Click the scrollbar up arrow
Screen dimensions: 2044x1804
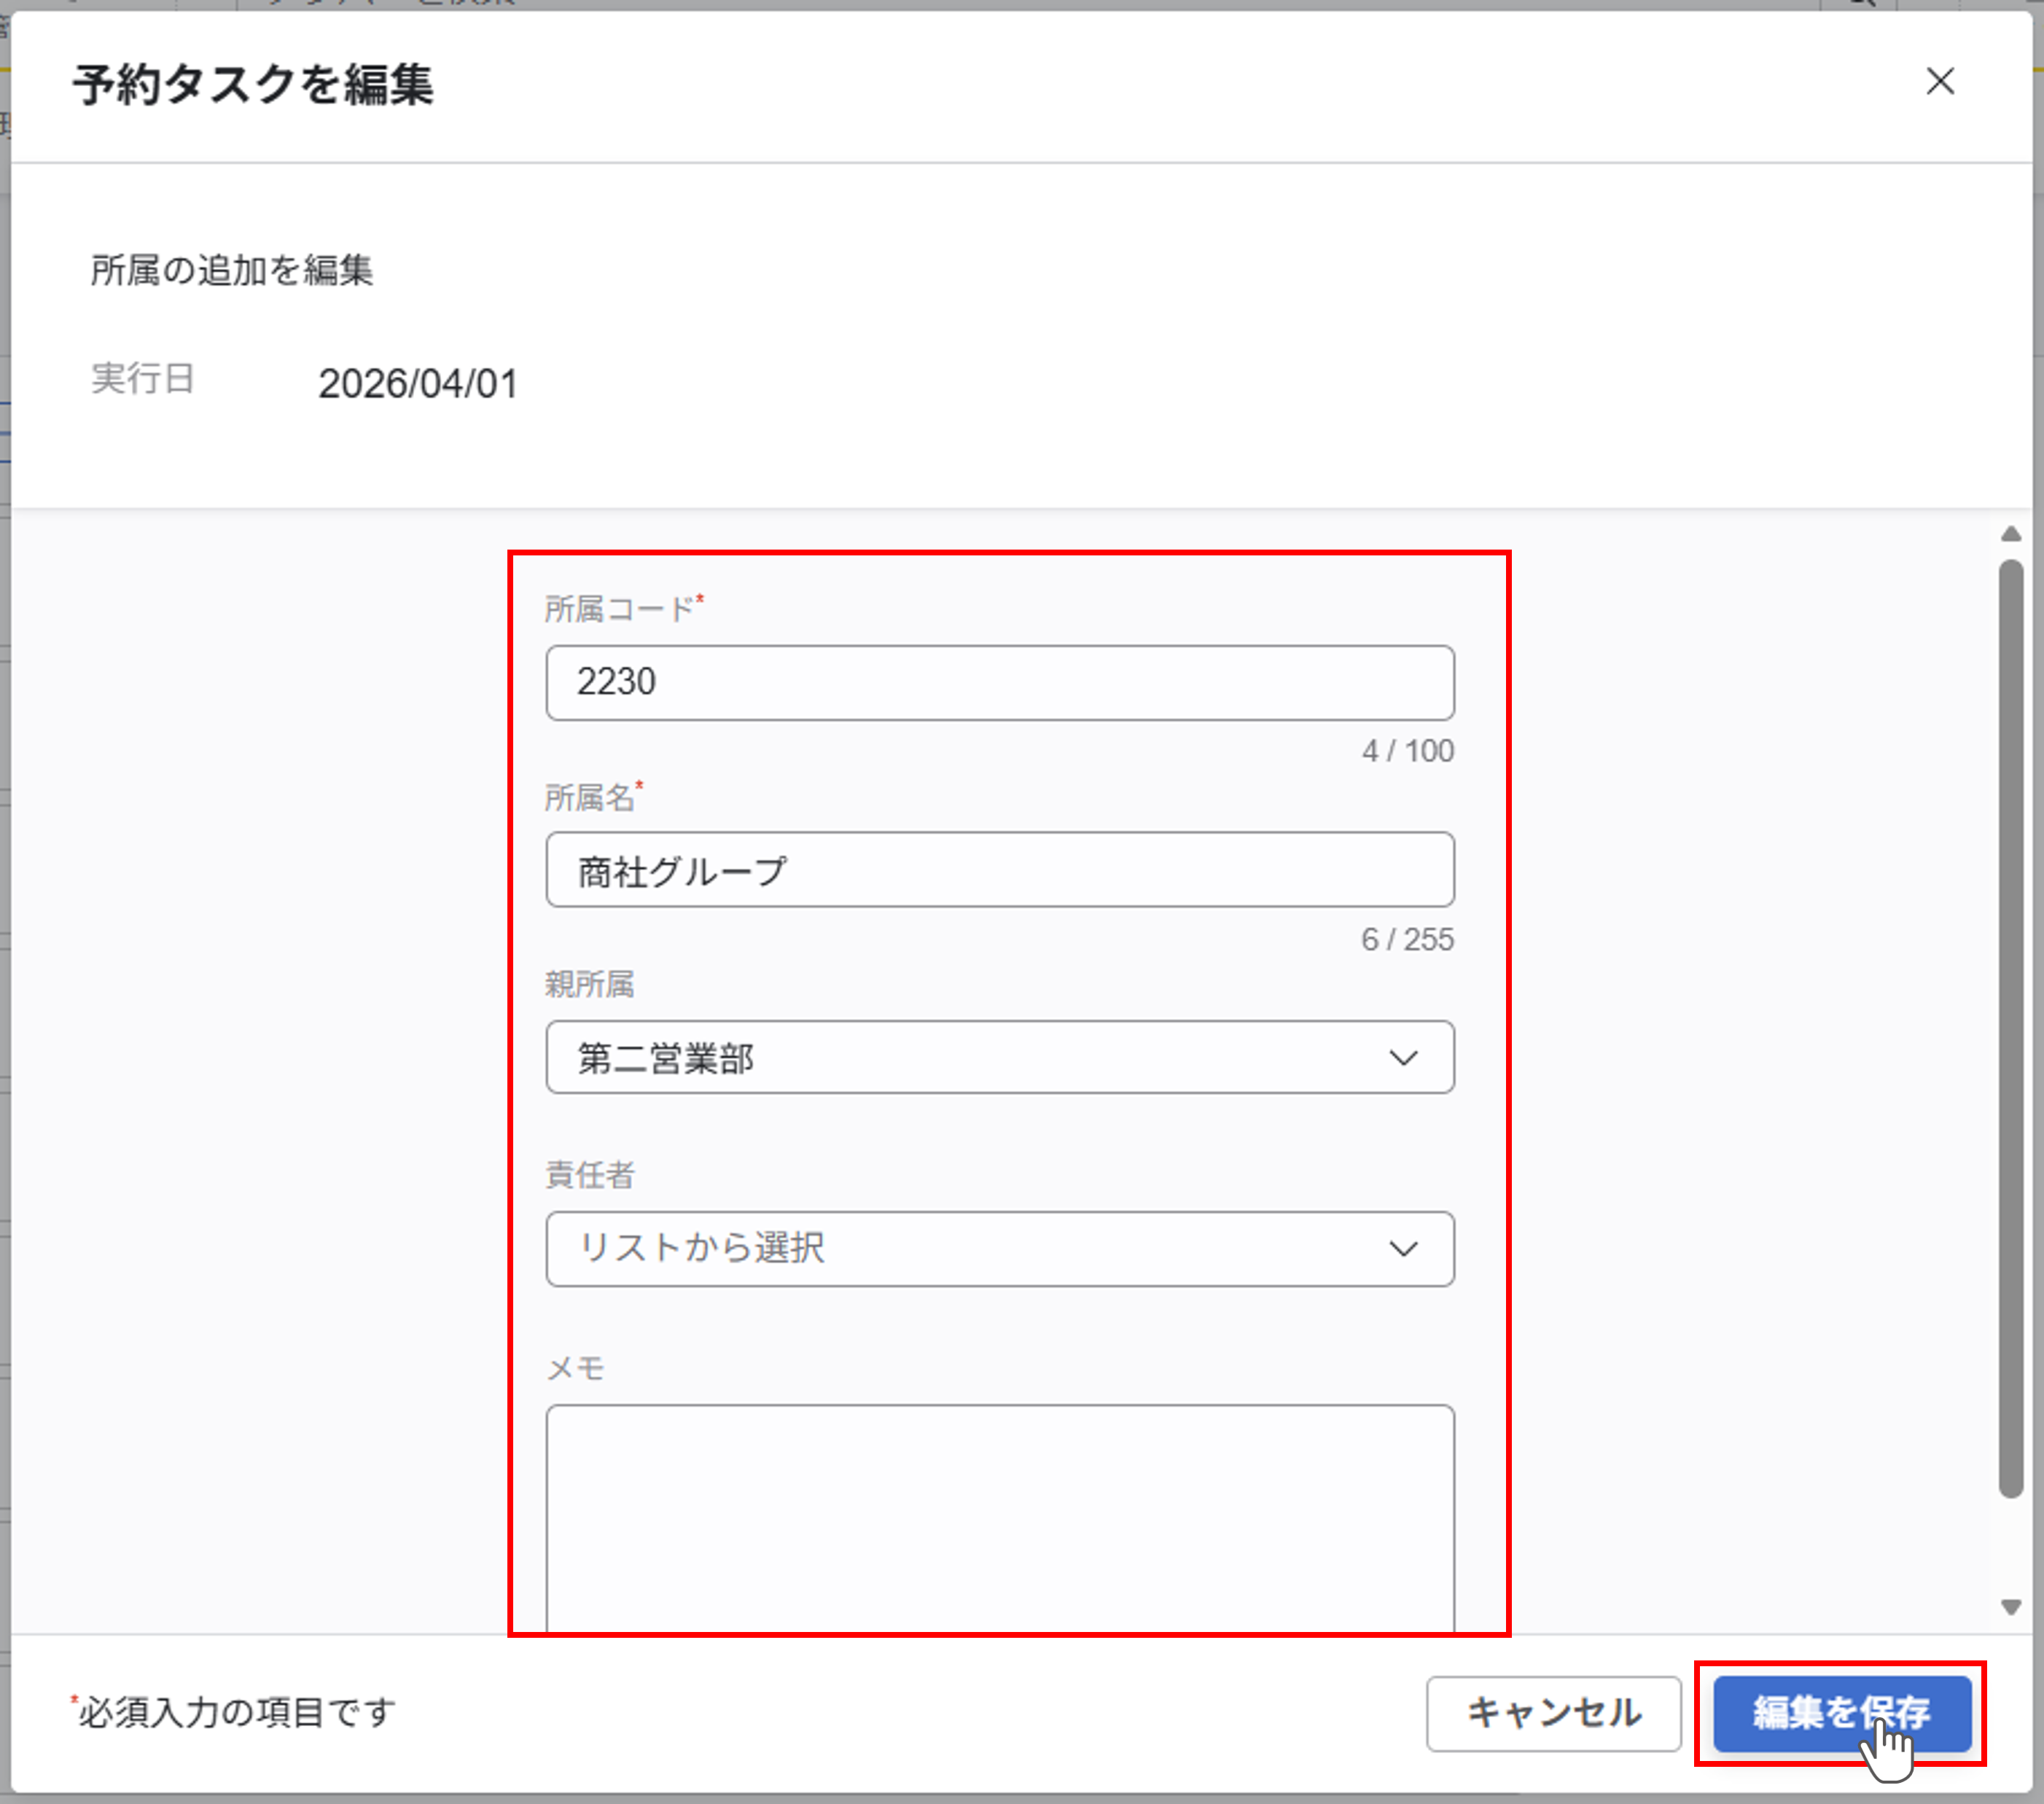tap(2011, 535)
